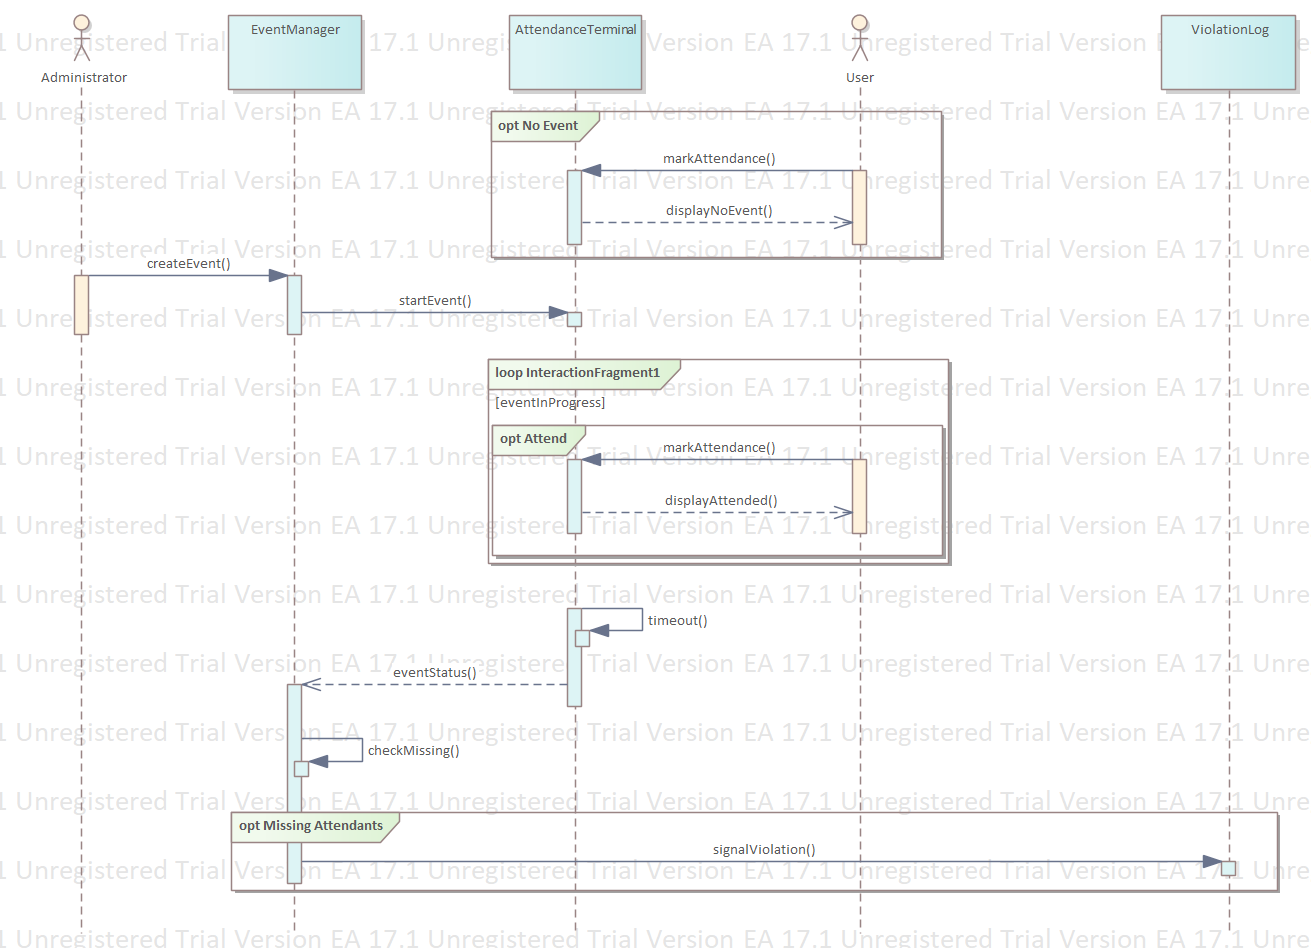
Task: Click the 'opt Missing Attendants' fragment label
Action: tap(311, 826)
